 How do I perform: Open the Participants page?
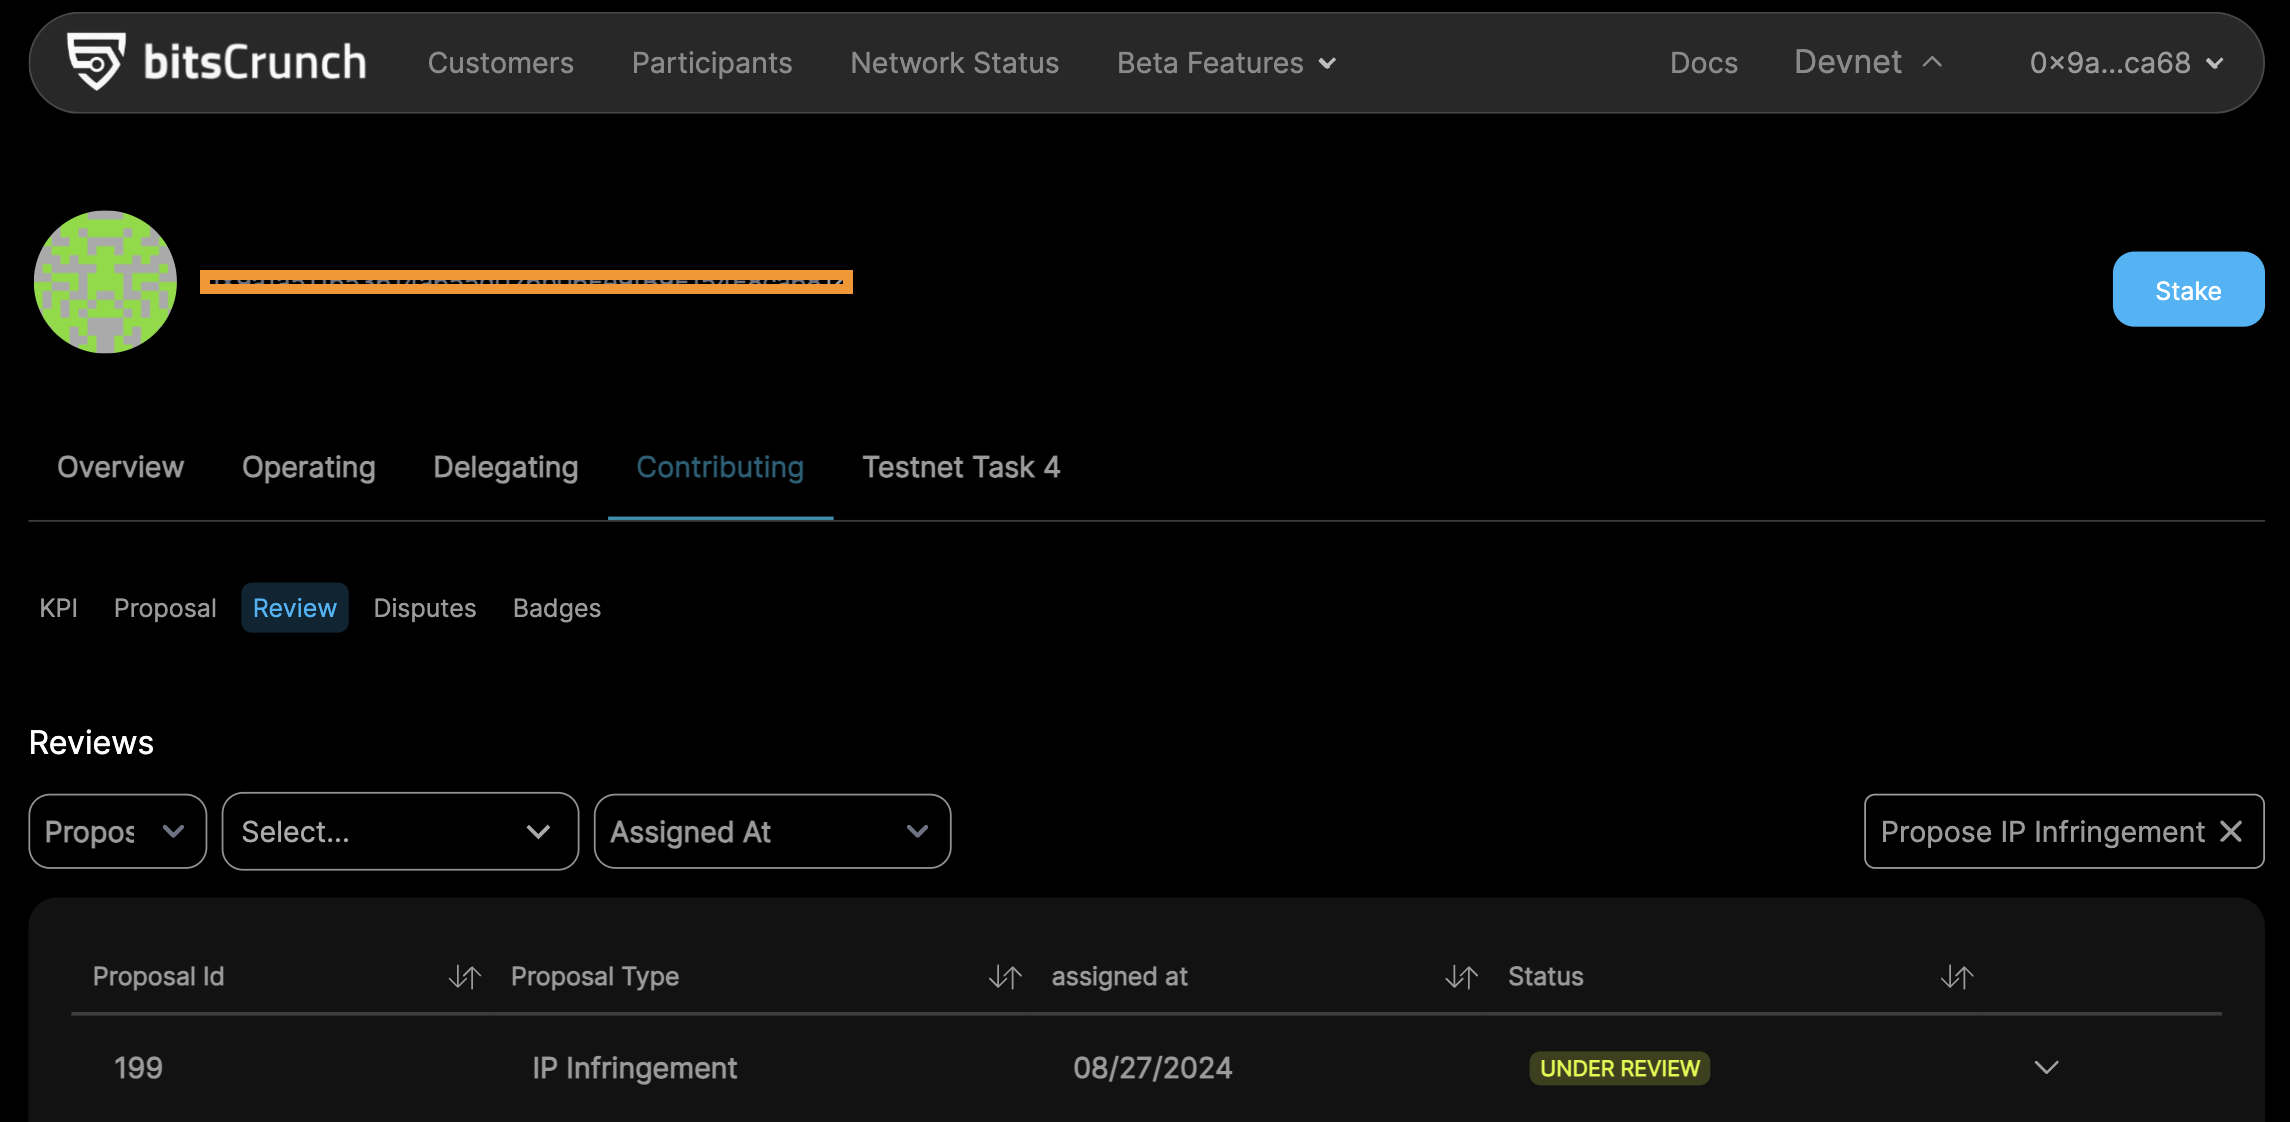[x=711, y=63]
